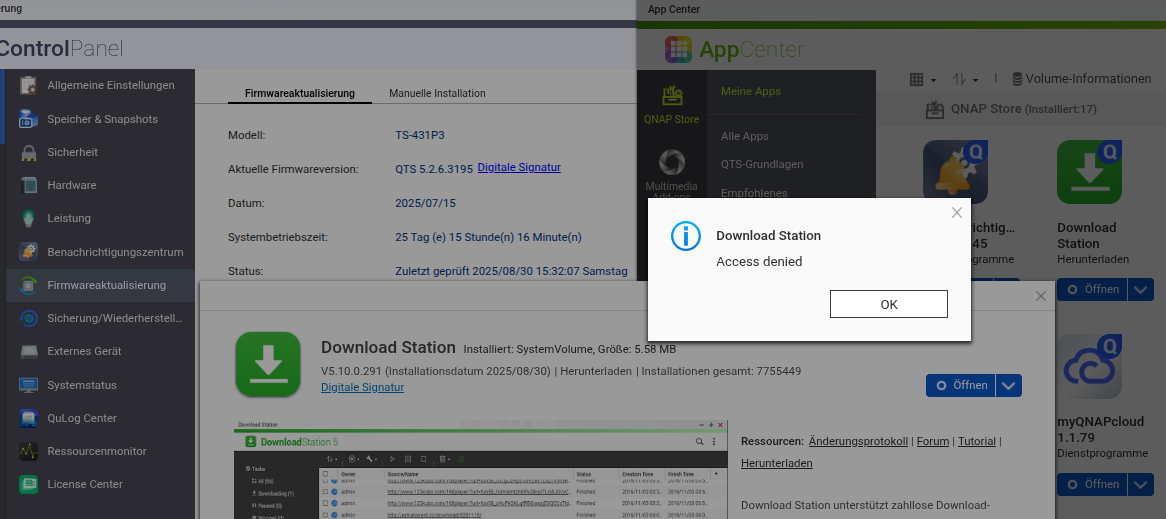Image resolution: width=1166 pixels, height=519 pixels.
Task: Open Benachrichtigungszentrum in Control Panel sidebar
Action: click(x=100, y=252)
